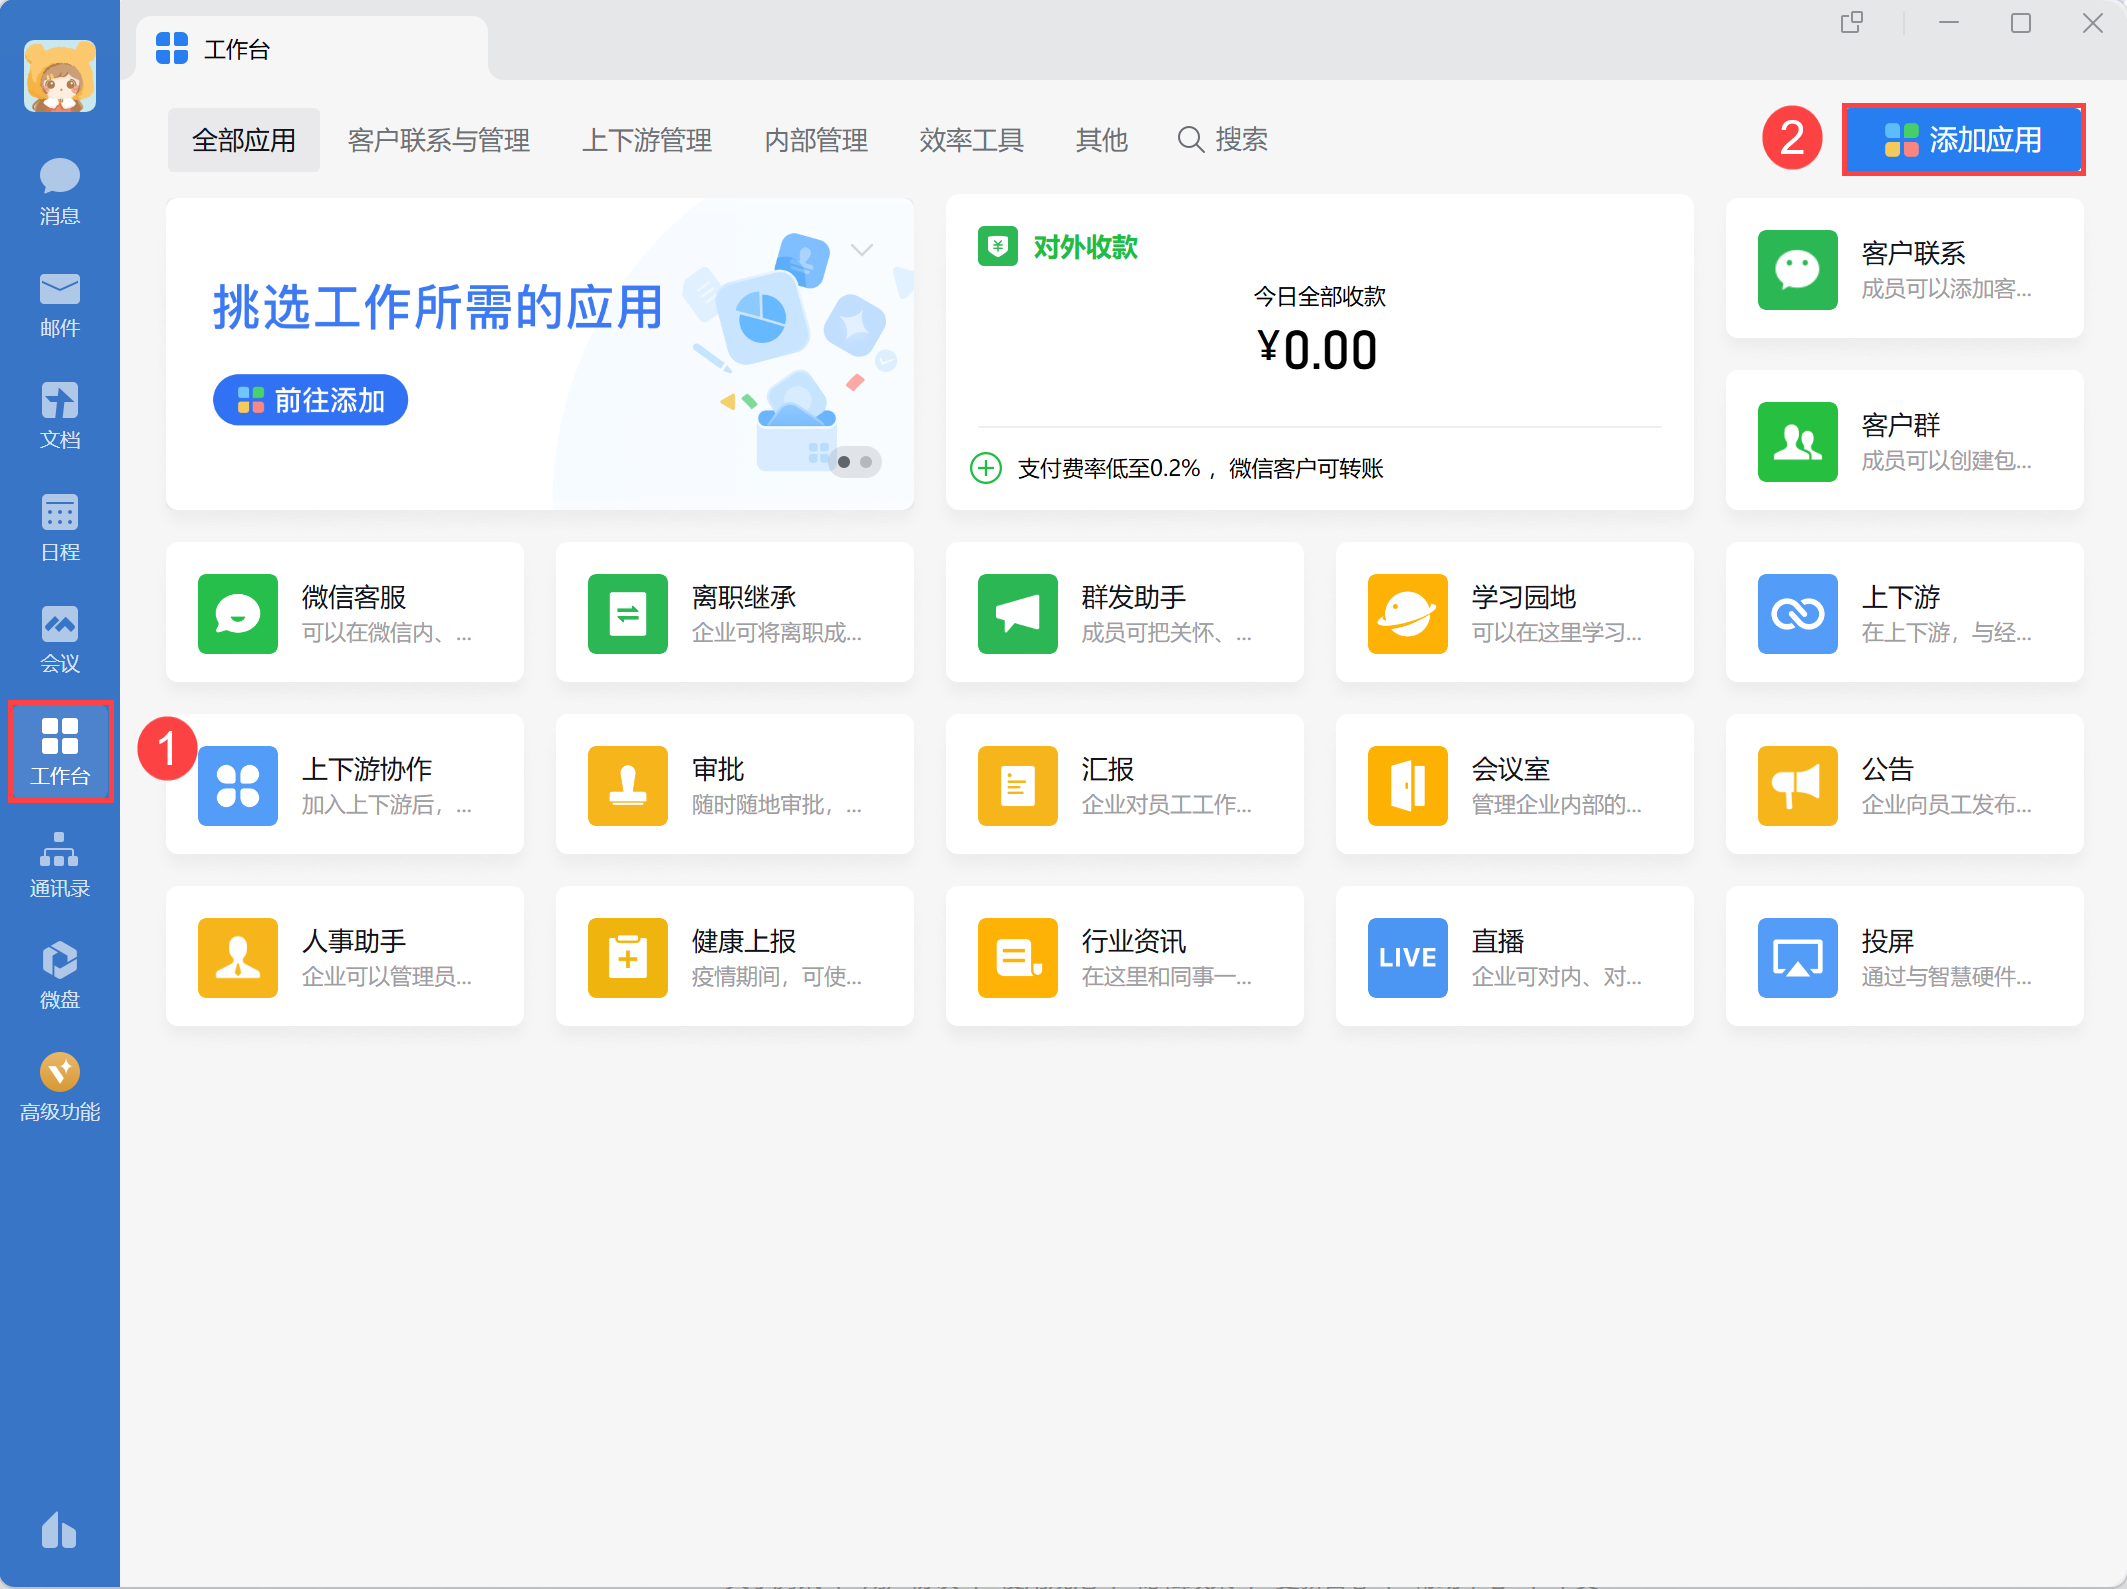Expand the banner collapse chevron
Viewport: 2127px width, 1589px height.
pyautogui.click(x=862, y=249)
